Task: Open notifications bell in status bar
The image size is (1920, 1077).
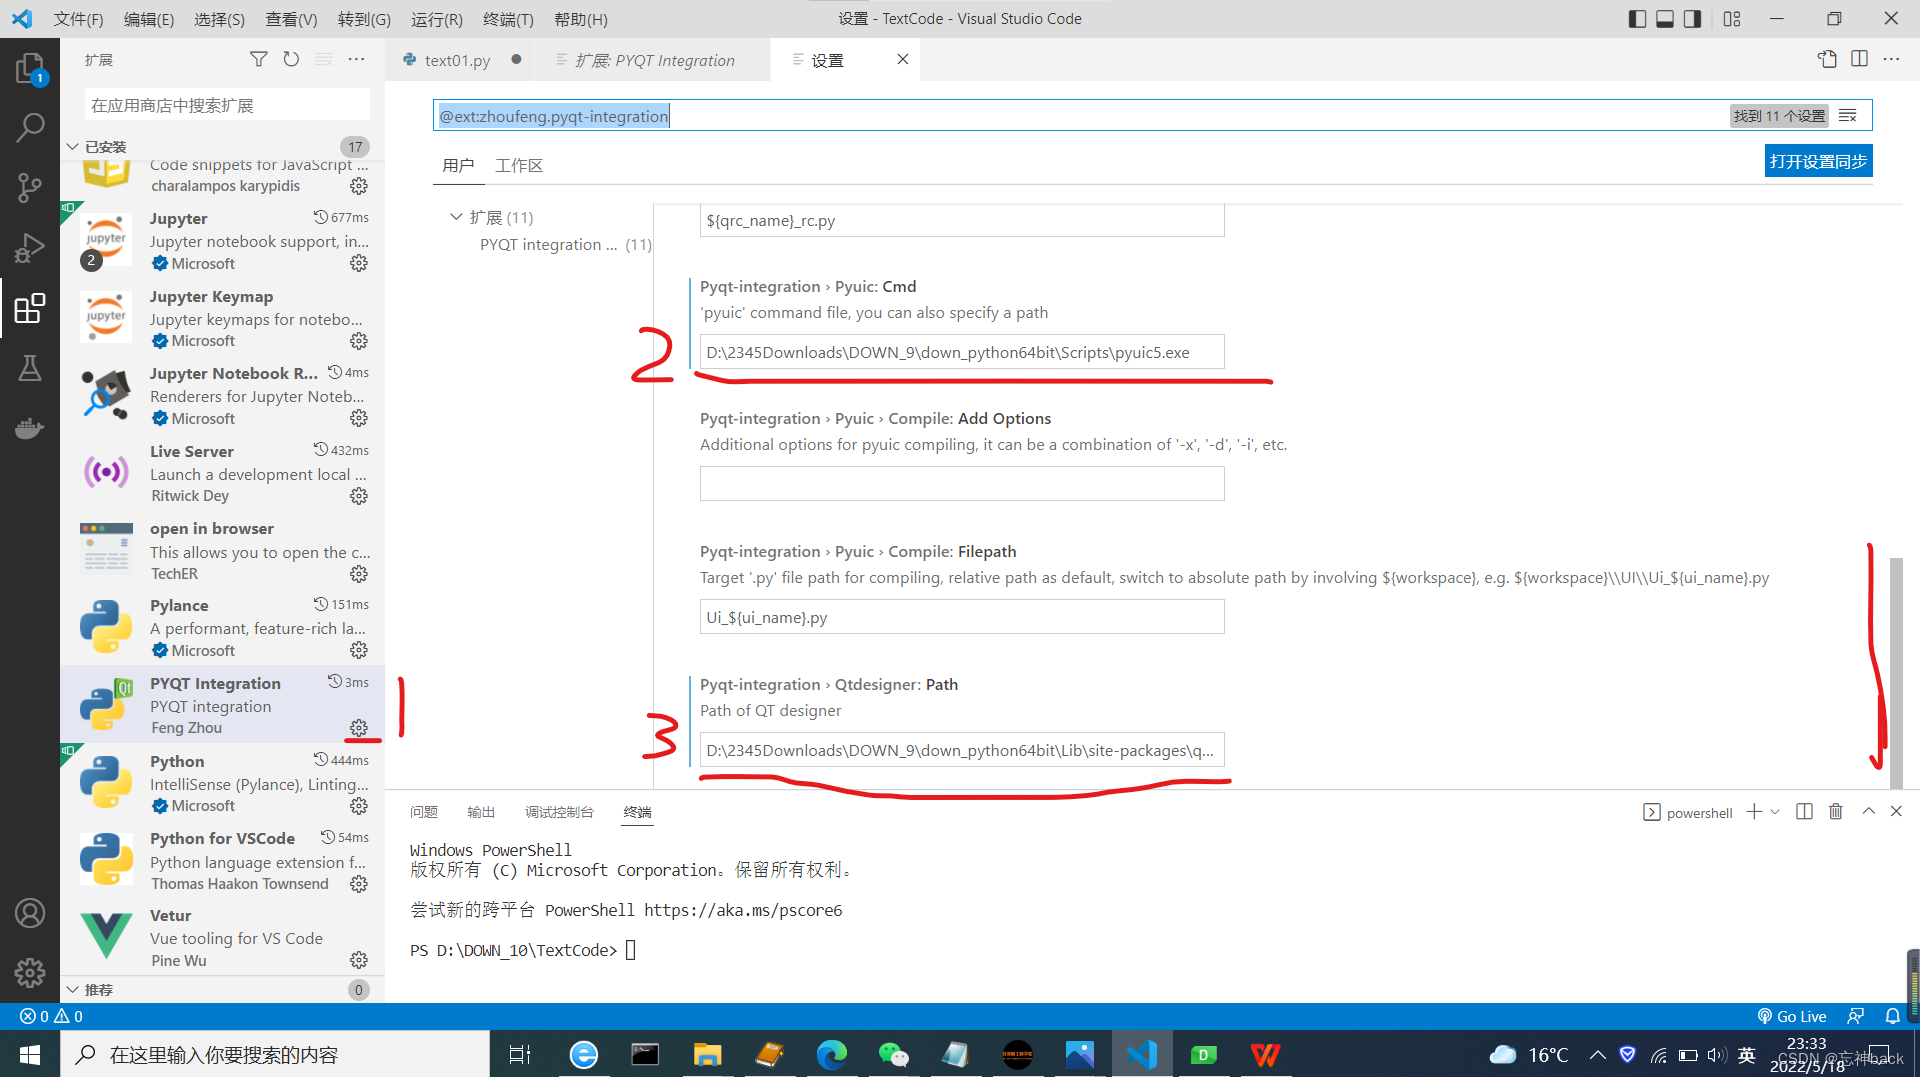Action: (x=1892, y=1016)
